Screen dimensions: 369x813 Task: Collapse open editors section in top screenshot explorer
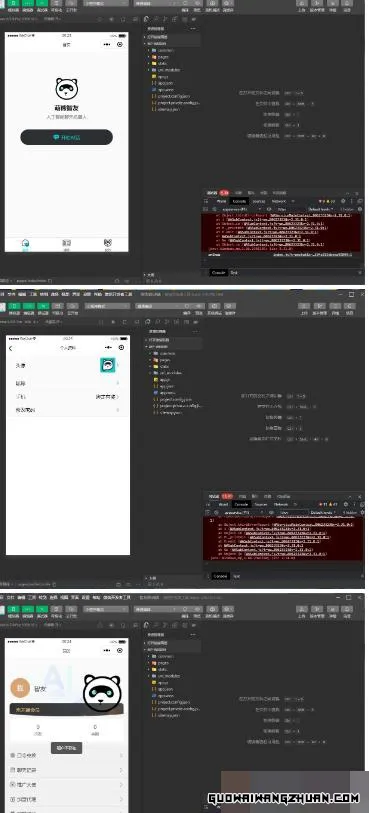tap(157, 37)
